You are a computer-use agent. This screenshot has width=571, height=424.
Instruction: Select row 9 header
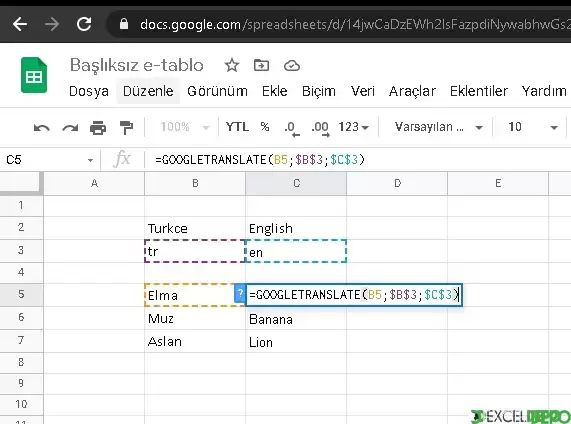coord(21,383)
